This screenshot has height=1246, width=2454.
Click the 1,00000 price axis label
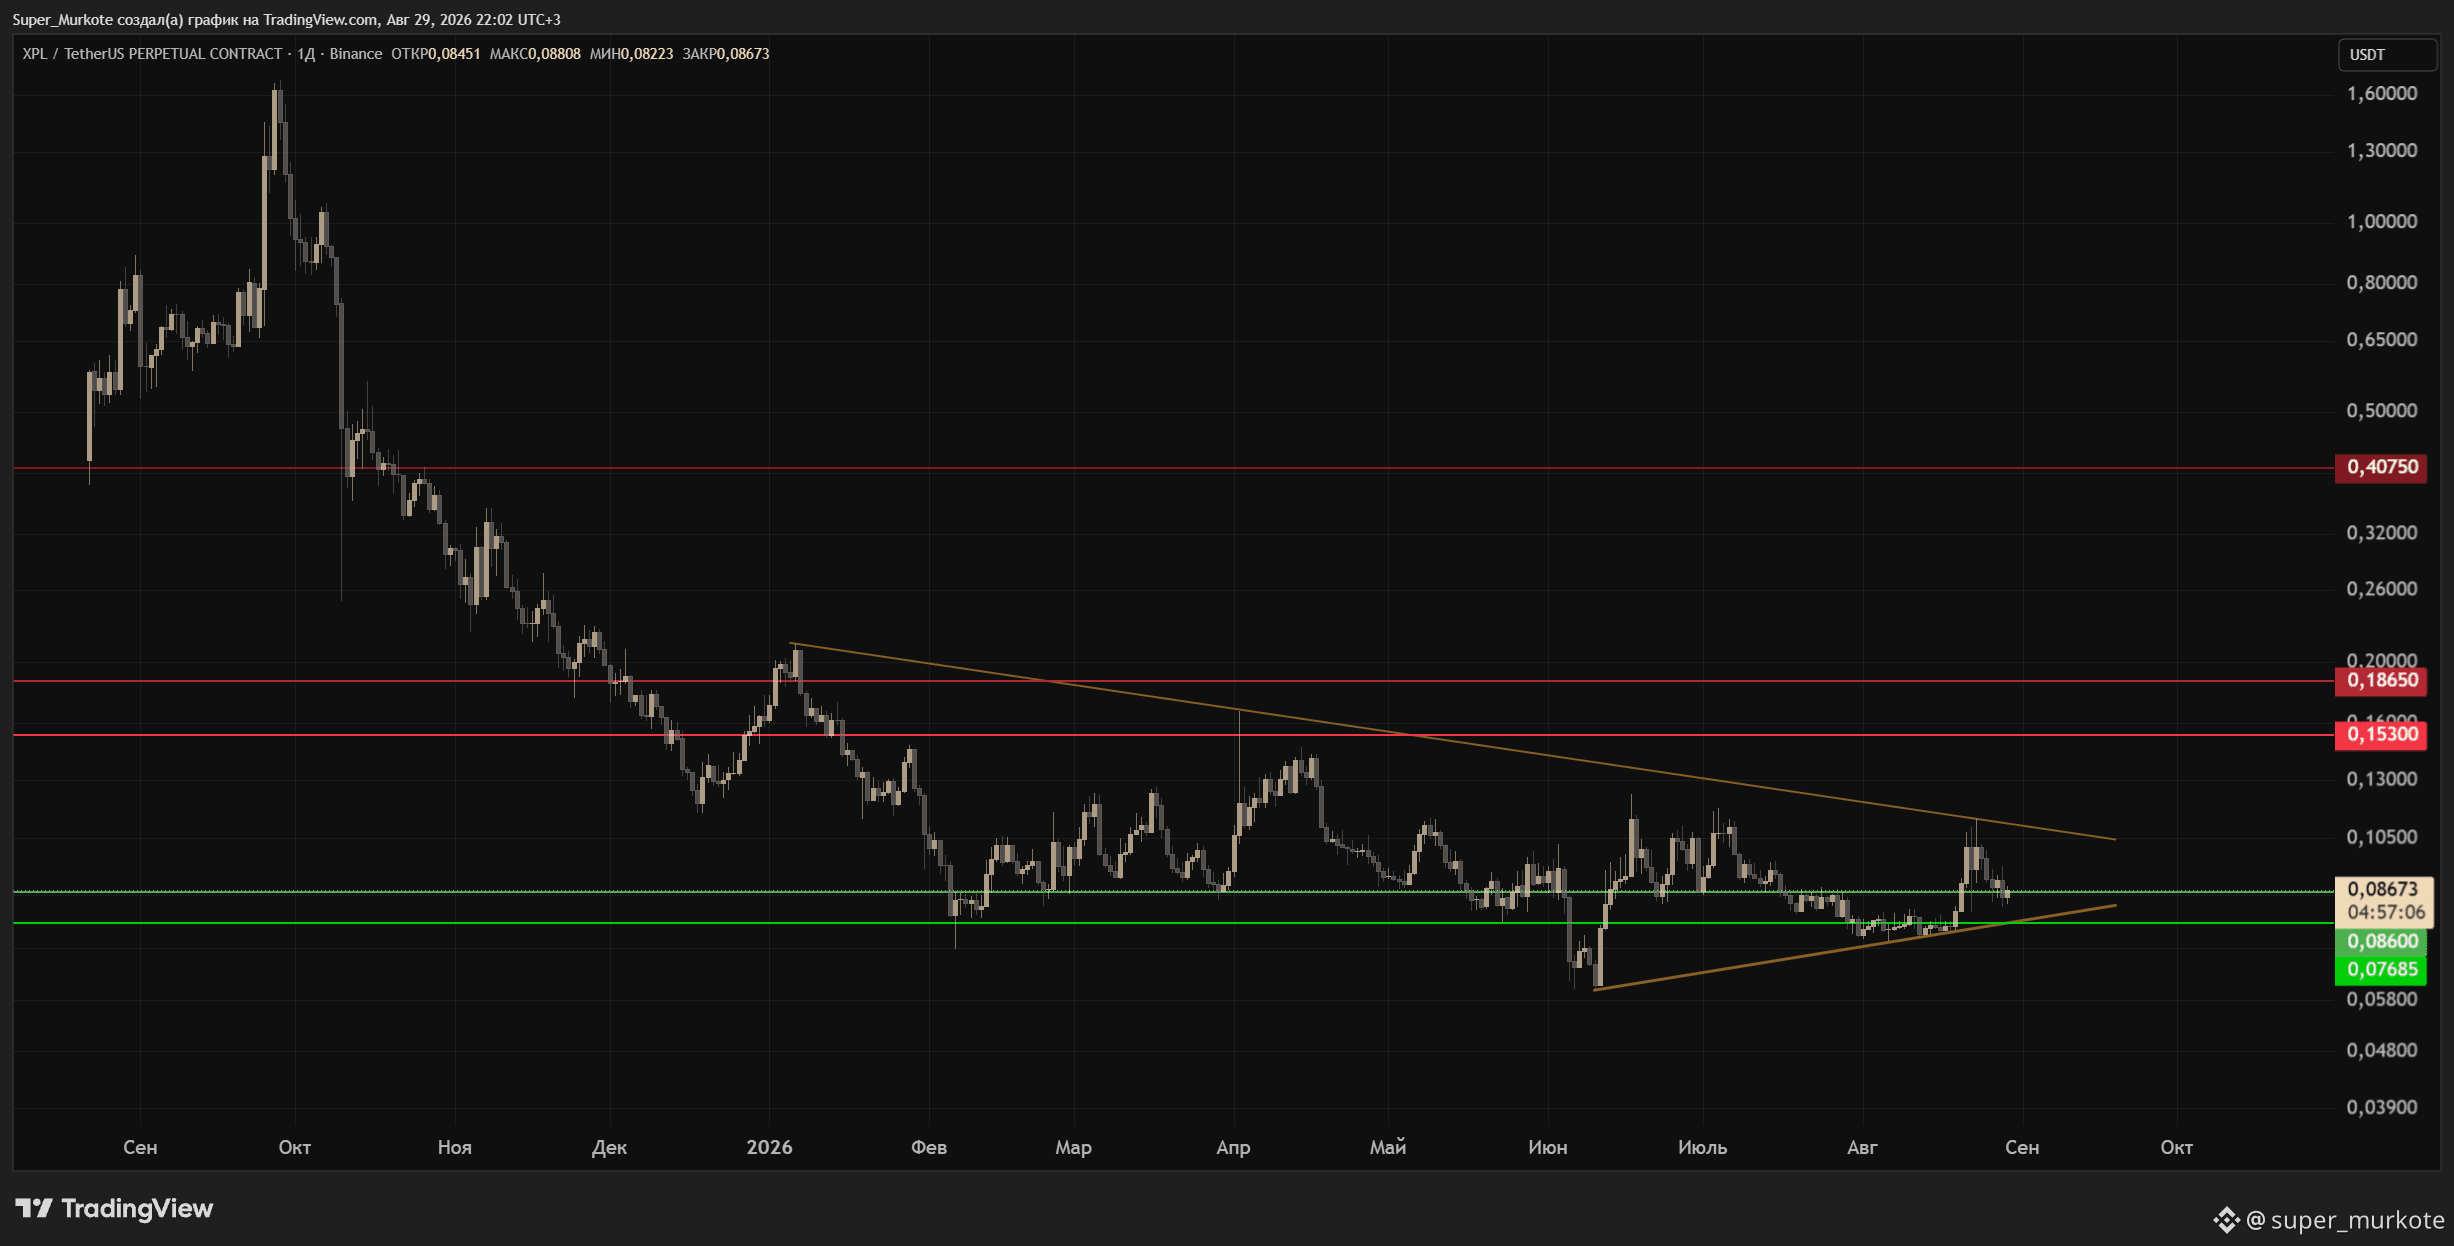[2382, 222]
